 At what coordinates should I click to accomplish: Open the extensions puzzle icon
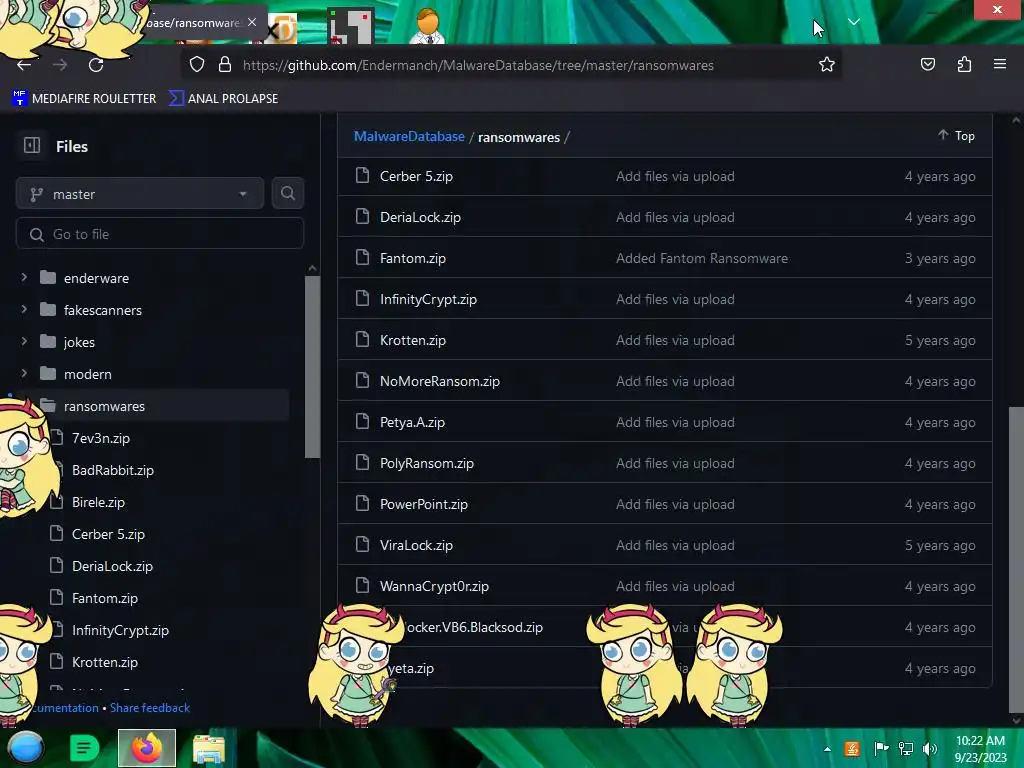pyautogui.click(x=964, y=64)
